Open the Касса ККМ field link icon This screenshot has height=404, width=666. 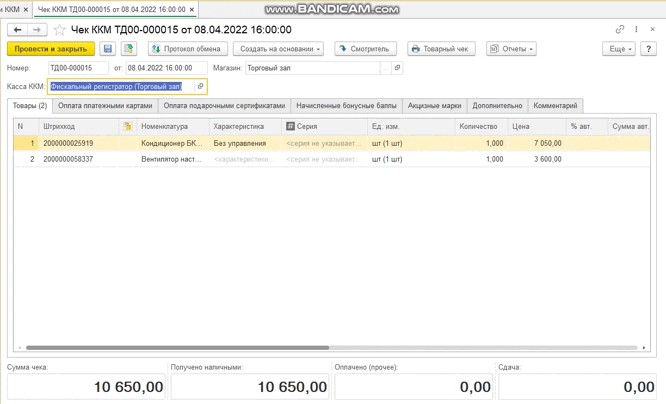[x=200, y=86]
